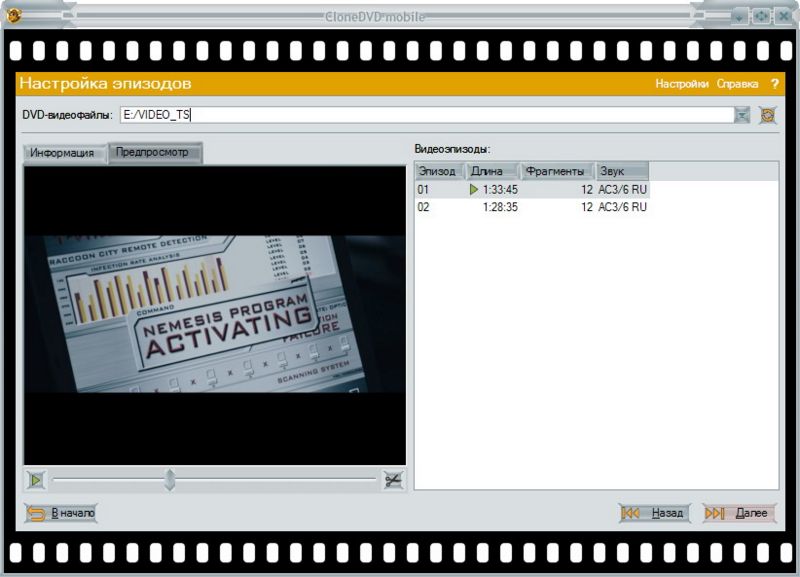Click the scissors trim icon
The height and width of the screenshot is (577, 800).
(x=393, y=480)
